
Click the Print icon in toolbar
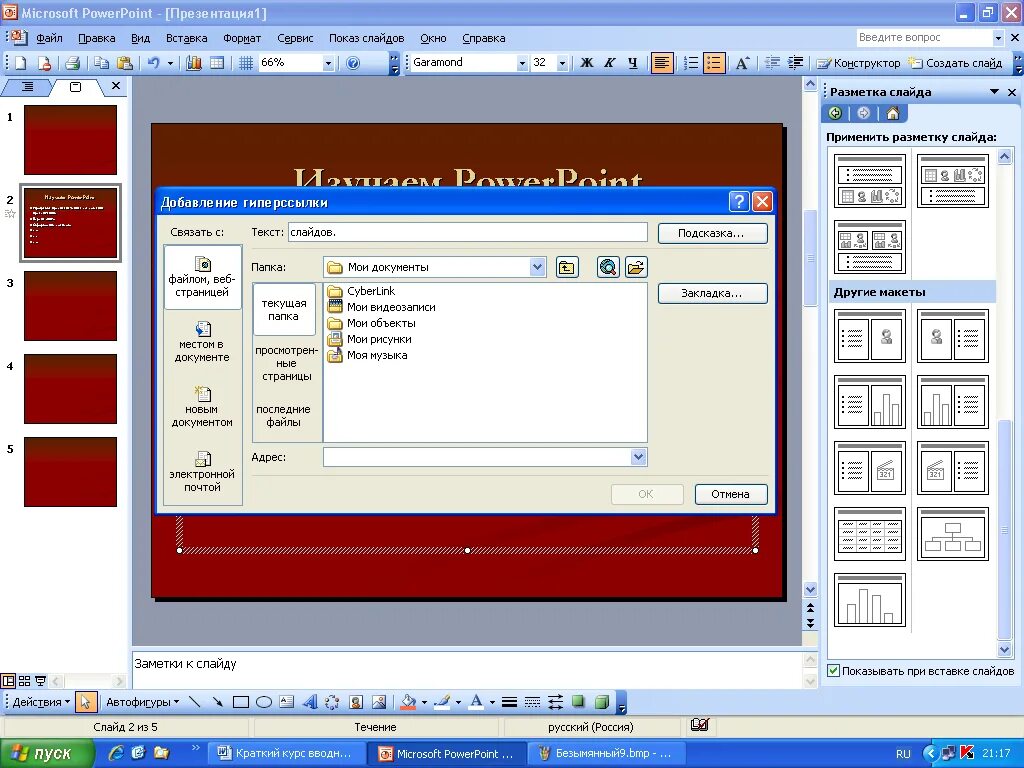coord(72,63)
